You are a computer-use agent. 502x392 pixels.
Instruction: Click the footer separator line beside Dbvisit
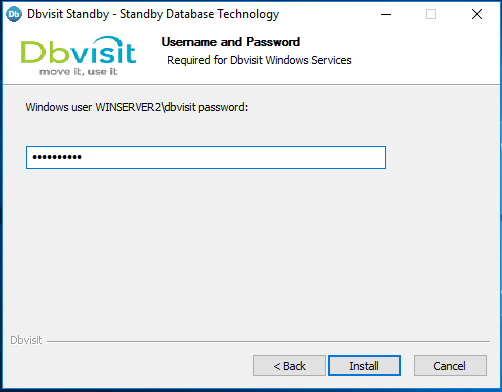268,341
